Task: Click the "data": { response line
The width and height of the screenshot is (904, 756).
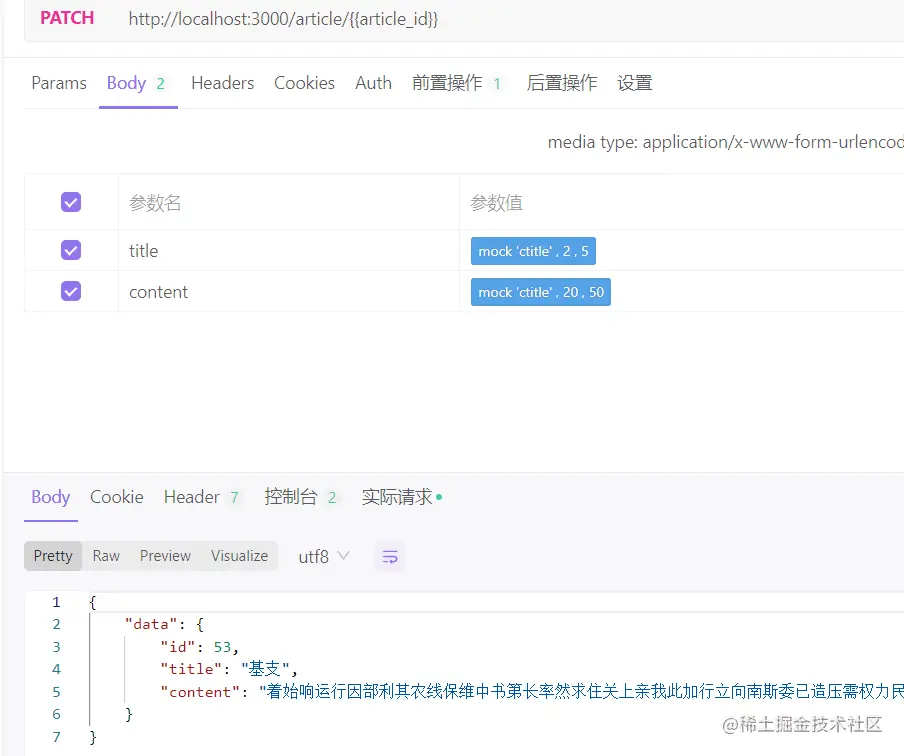Action: click(x=164, y=624)
